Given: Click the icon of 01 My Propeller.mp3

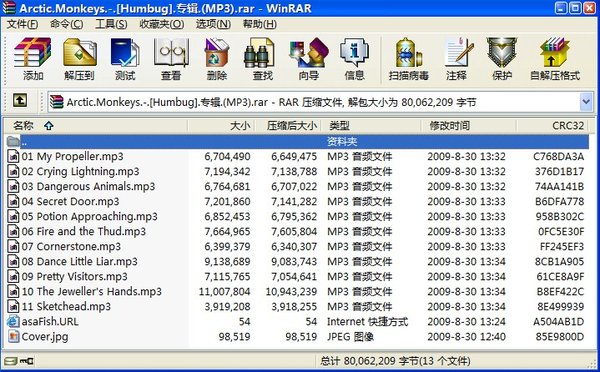Looking at the screenshot, I should tap(13, 157).
